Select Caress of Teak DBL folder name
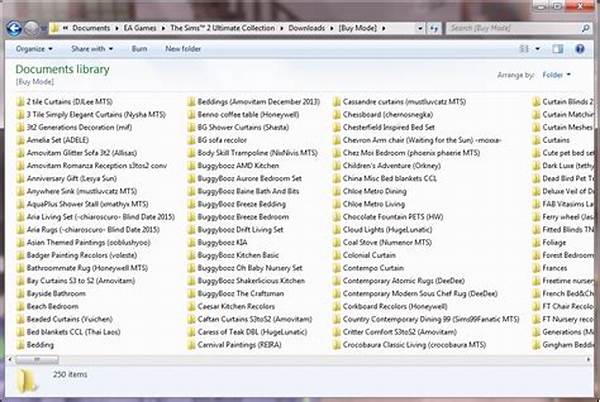Viewport: 600px width, 402px height. point(252,332)
